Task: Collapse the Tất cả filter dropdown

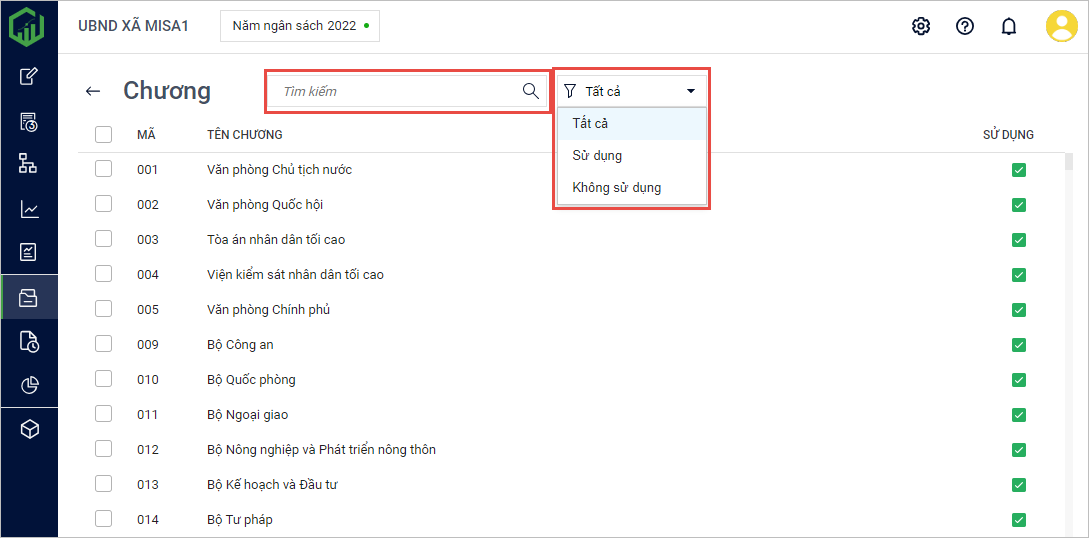Action: click(690, 91)
